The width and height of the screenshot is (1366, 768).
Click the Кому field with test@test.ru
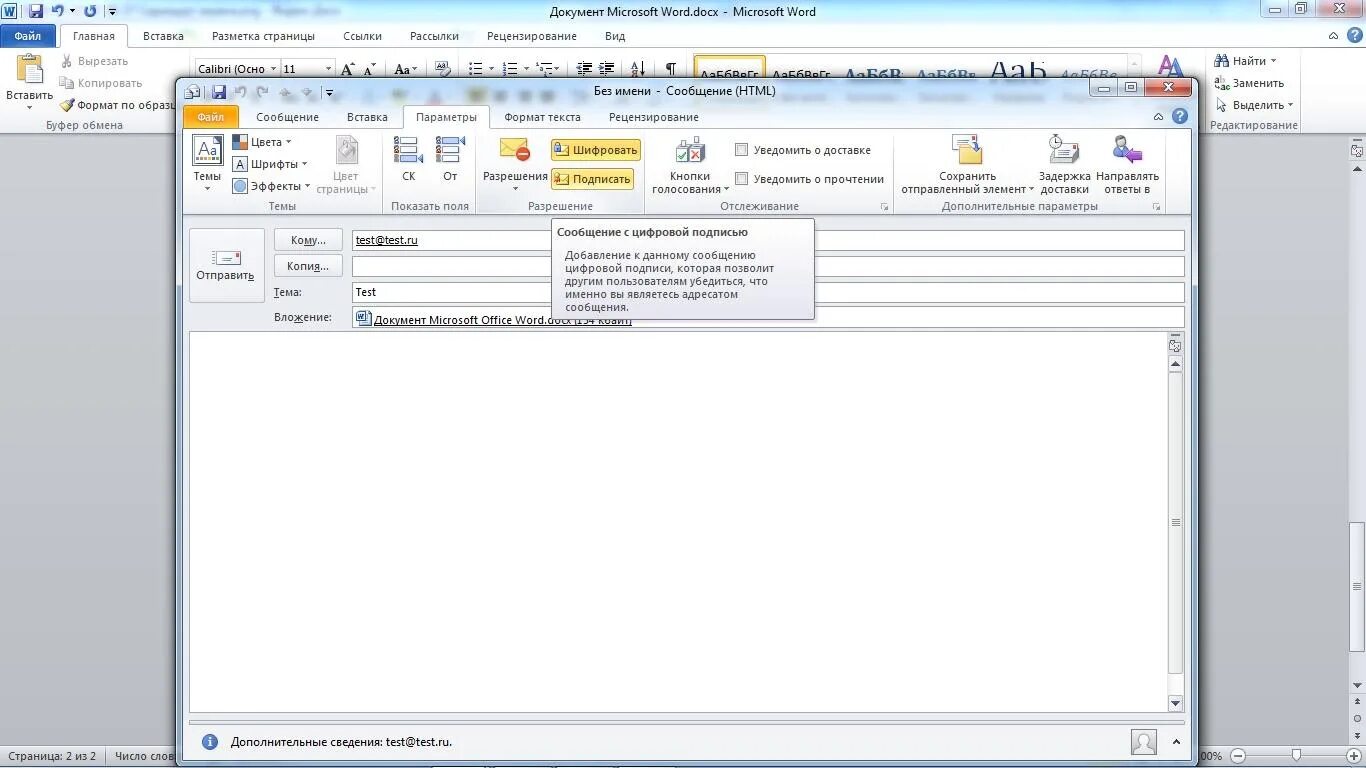(x=768, y=240)
